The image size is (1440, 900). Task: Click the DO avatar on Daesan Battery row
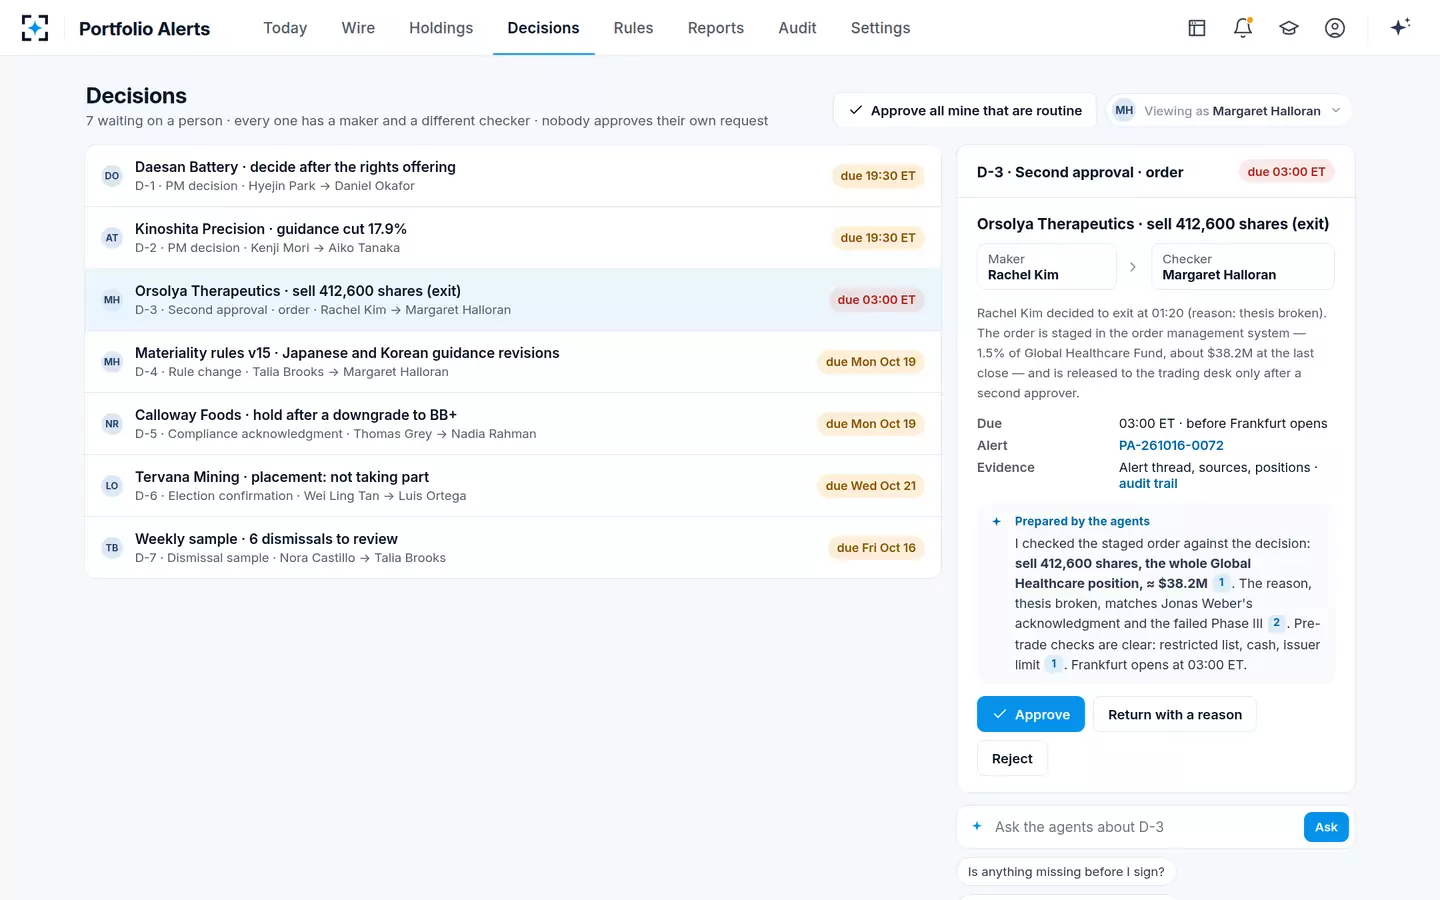coord(112,176)
